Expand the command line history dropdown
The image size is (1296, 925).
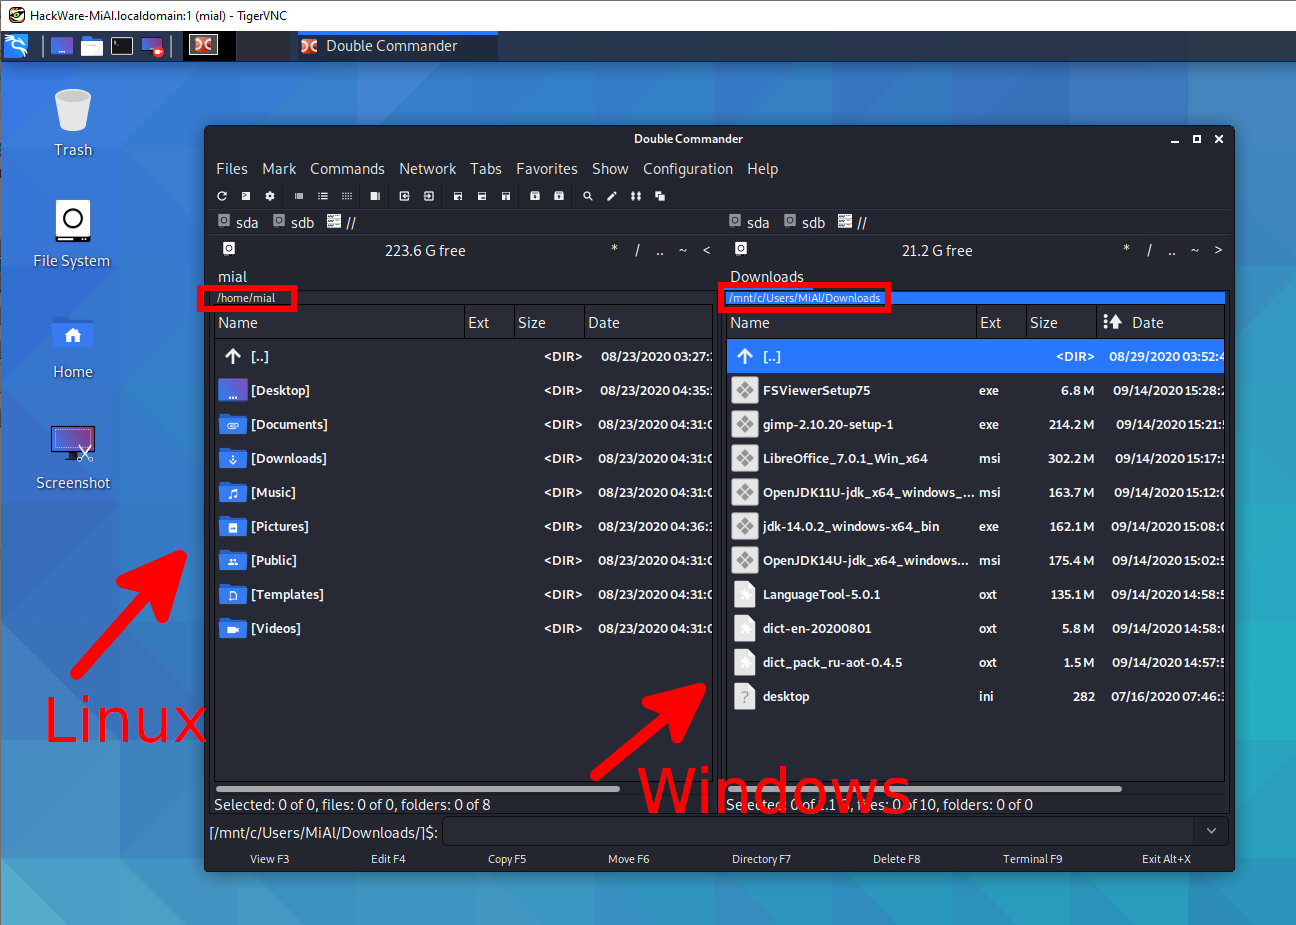pyautogui.click(x=1211, y=831)
